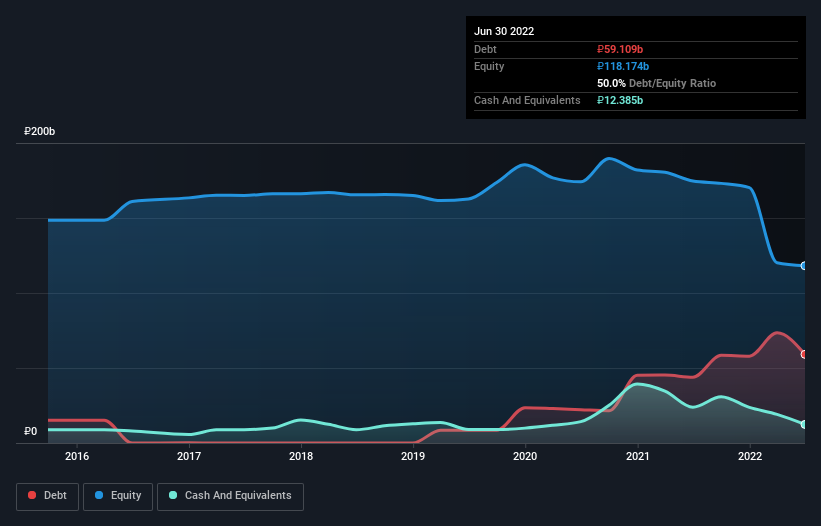Click the teal Cash And Equivalents legend dot
This screenshot has height=526, width=821.
(x=173, y=495)
